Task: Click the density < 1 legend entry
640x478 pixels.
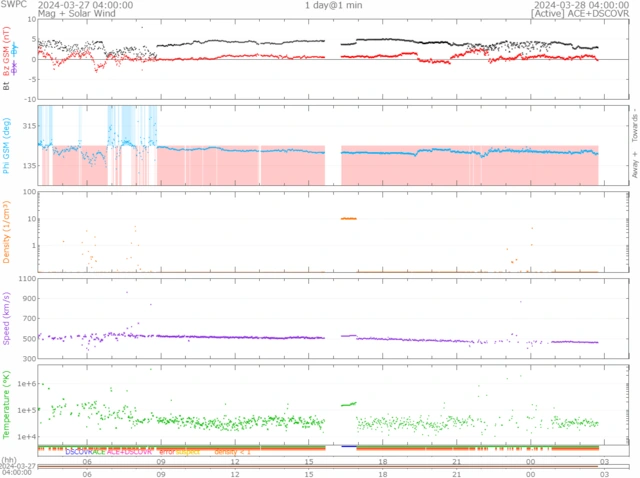Action: 232,452
